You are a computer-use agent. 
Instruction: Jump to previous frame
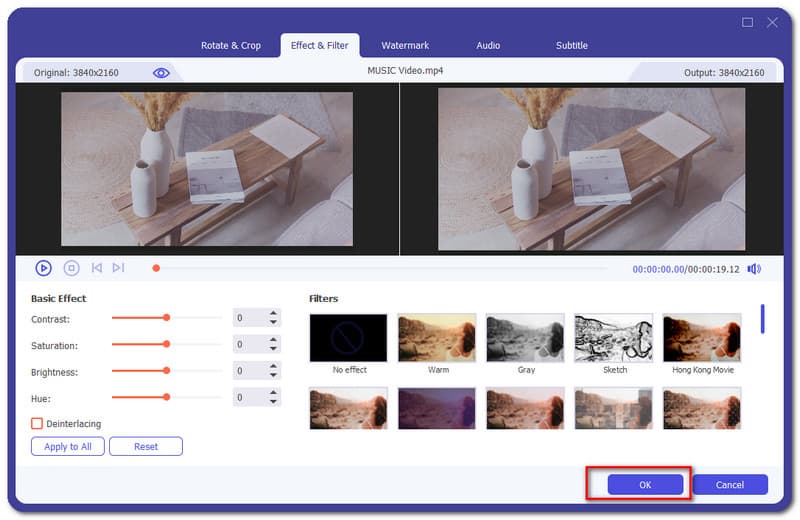(x=96, y=268)
